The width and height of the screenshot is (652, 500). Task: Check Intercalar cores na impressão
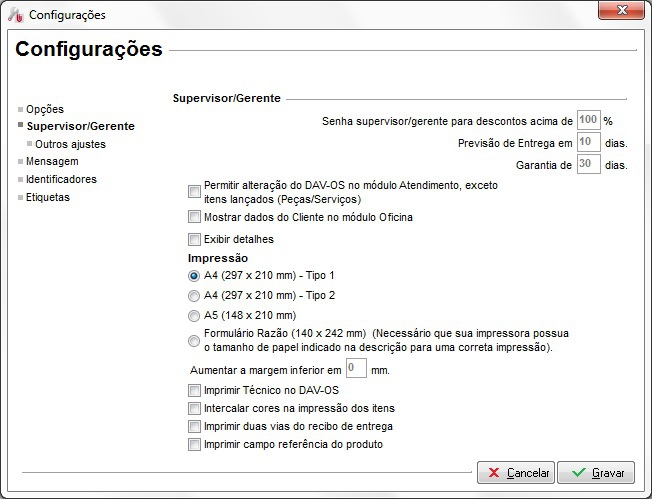pos(194,408)
